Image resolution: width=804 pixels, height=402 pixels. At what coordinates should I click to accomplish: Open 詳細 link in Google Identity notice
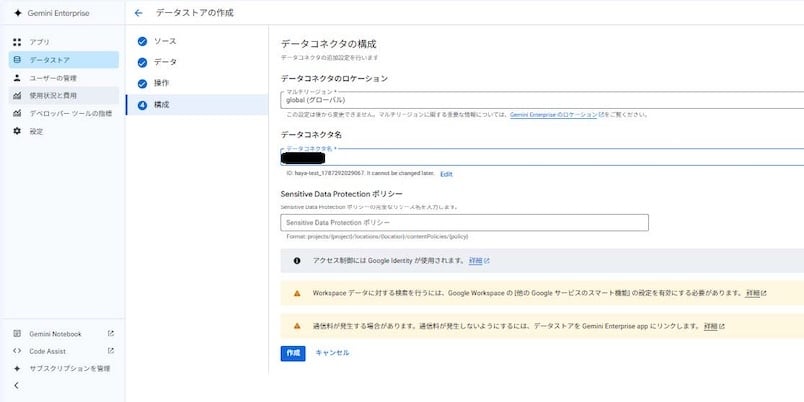click(x=479, y=260)
